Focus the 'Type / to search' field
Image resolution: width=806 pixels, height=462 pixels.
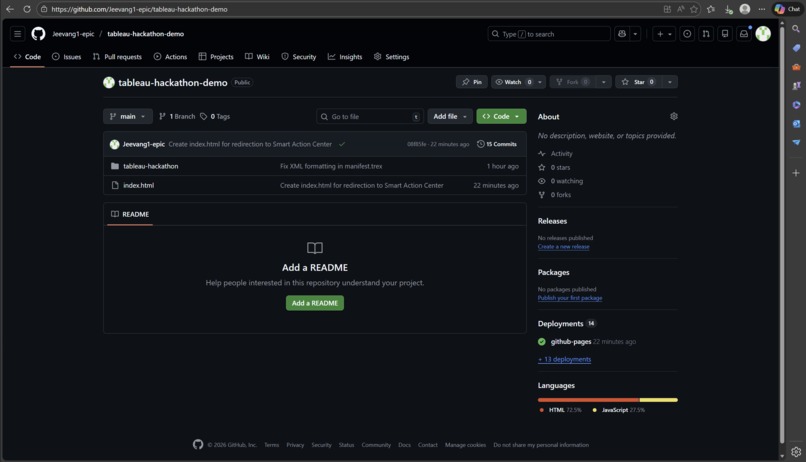[548, 34]
